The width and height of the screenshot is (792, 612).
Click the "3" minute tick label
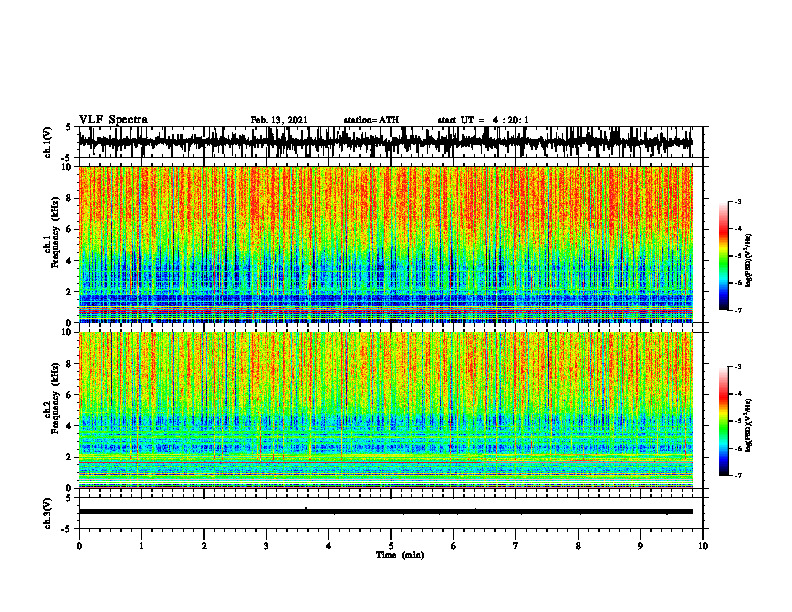[x=266, y=546]
